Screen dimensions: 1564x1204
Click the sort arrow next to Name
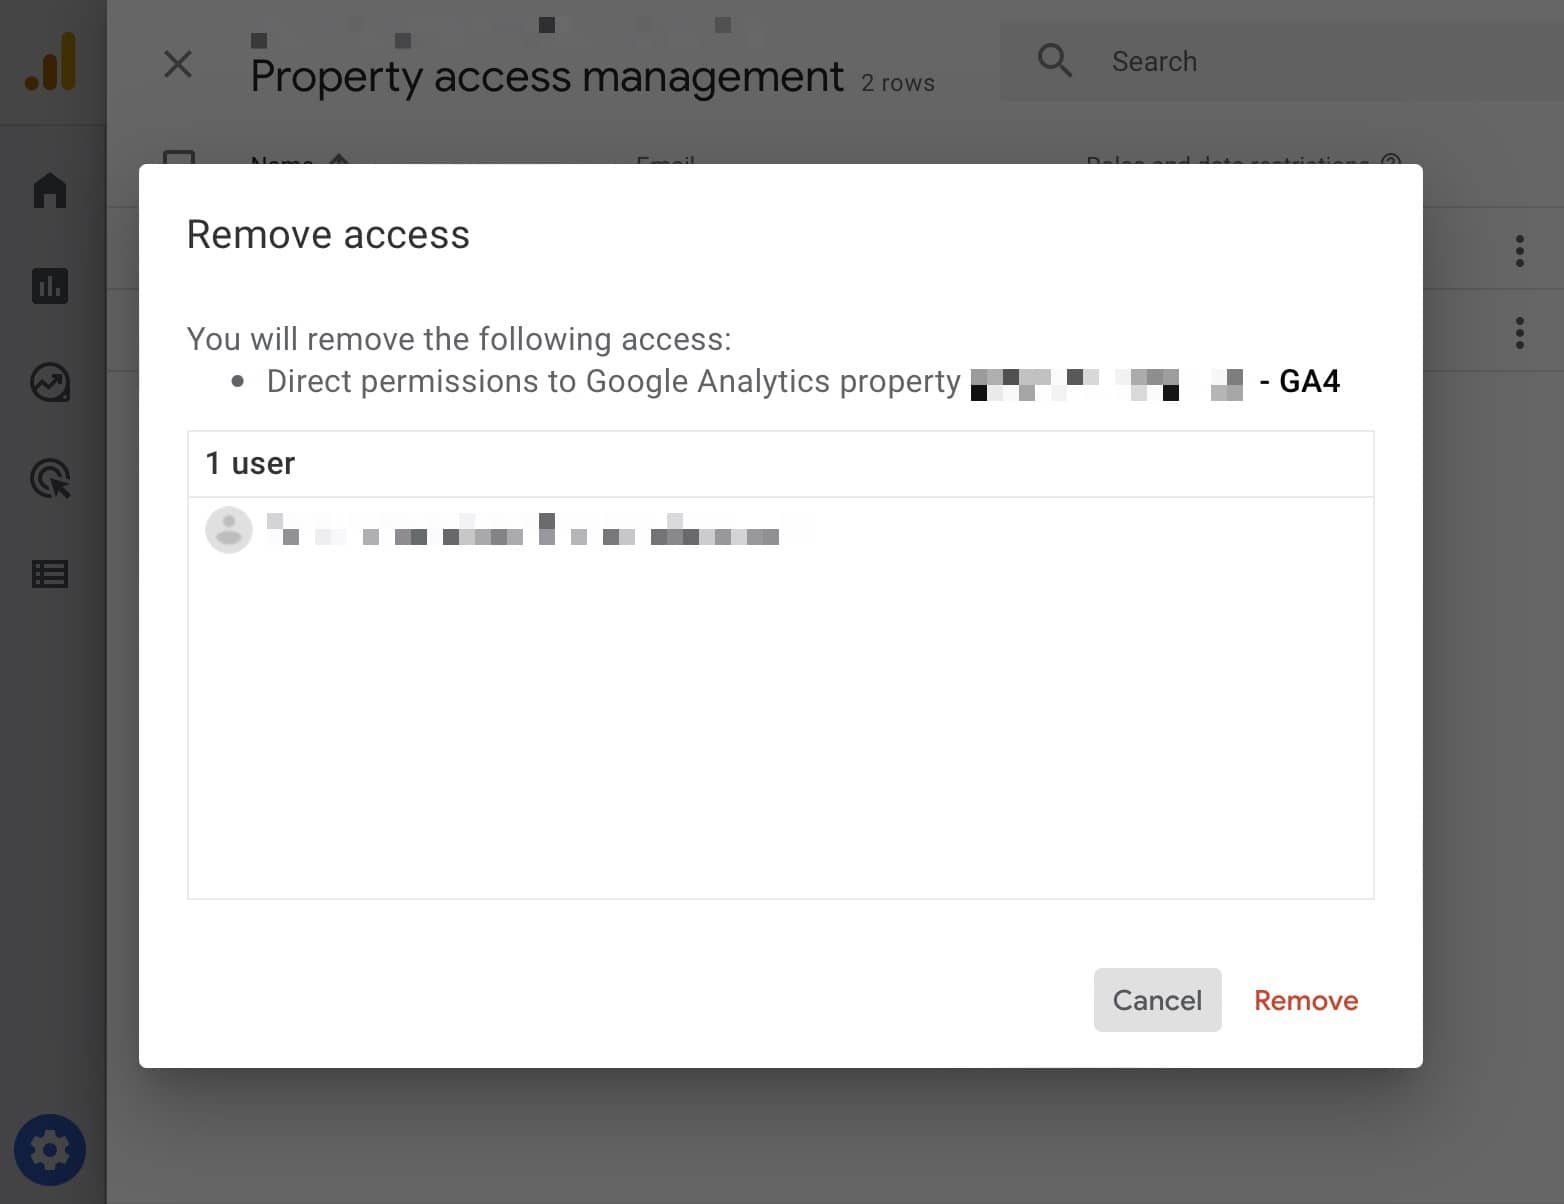point(338,162)
